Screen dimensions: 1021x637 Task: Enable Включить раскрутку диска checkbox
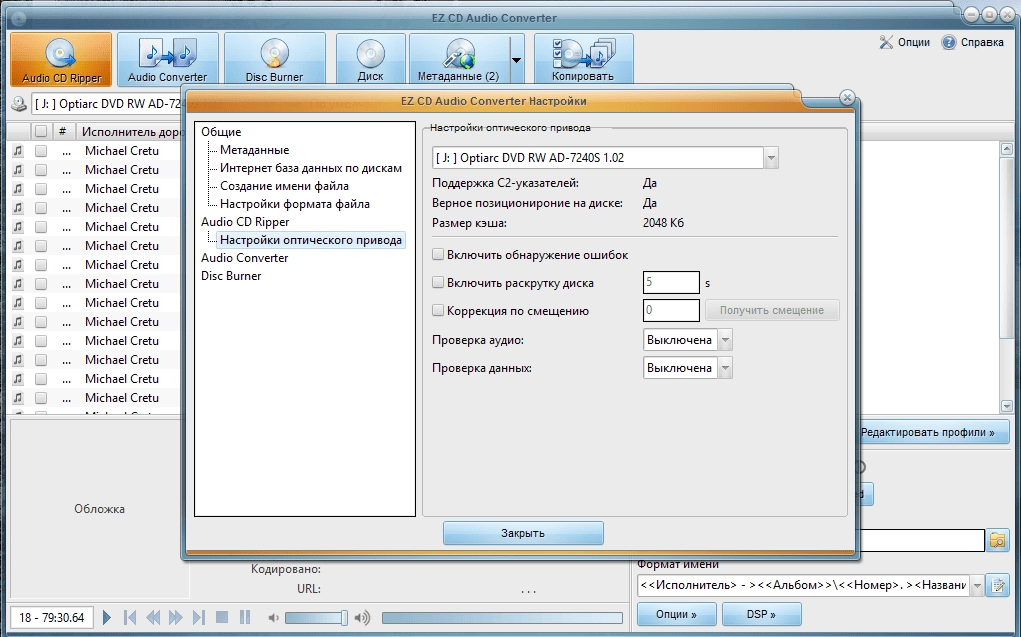click(x=438, y=283)
